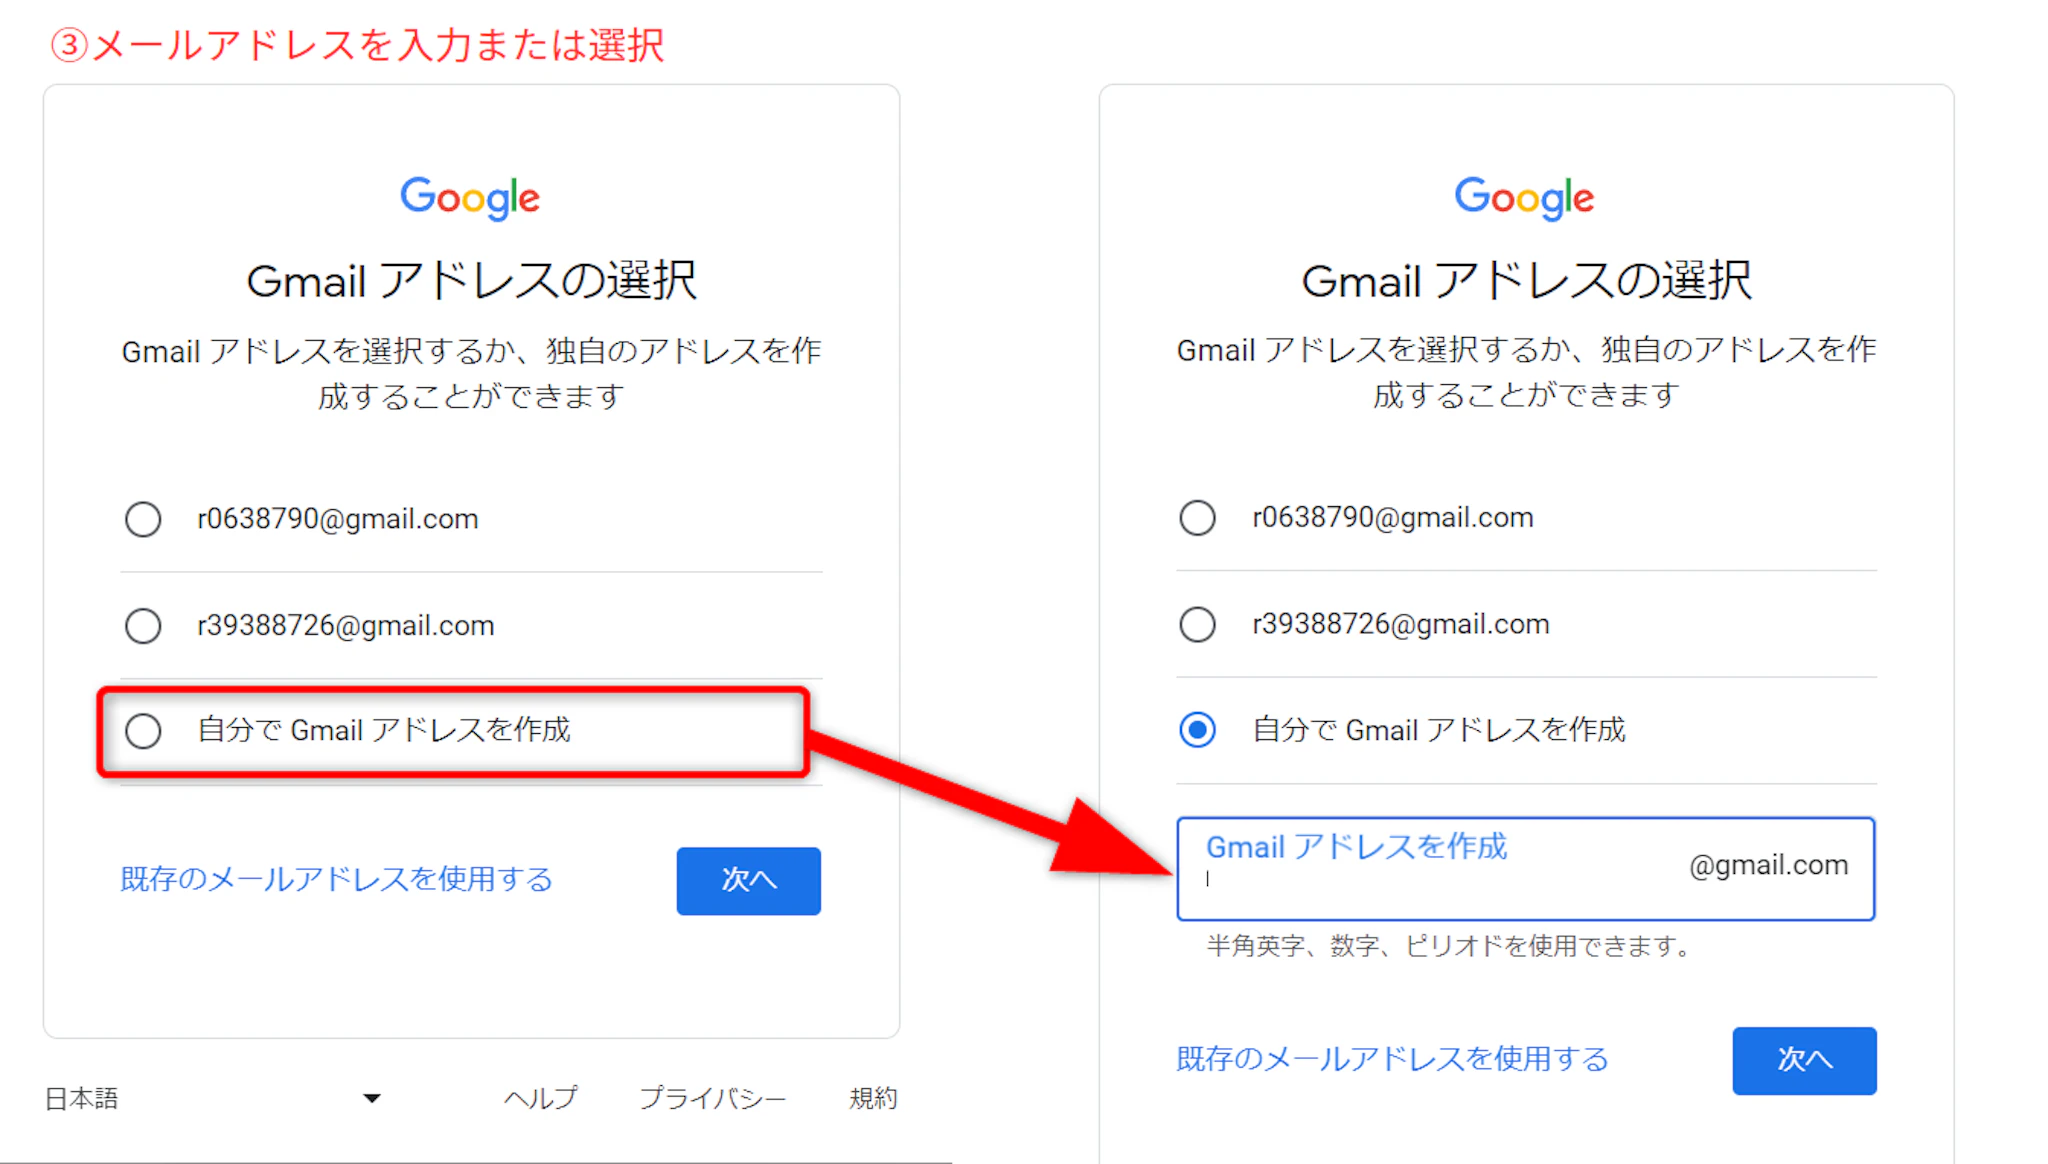Click 次へ button in right panel
This screenshot has height=1164, width=2048.
(x=1804, y=1060)
